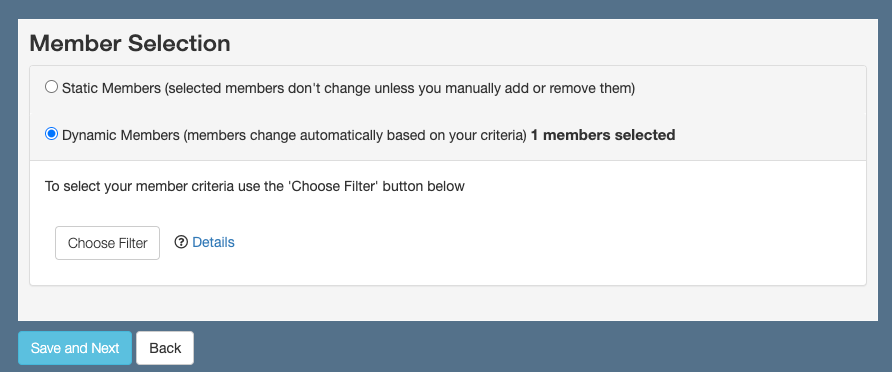Click the word 'Details' beside the help icon
Image resolution: width=892 pixels, height=372 pixels.
[213, 242]
